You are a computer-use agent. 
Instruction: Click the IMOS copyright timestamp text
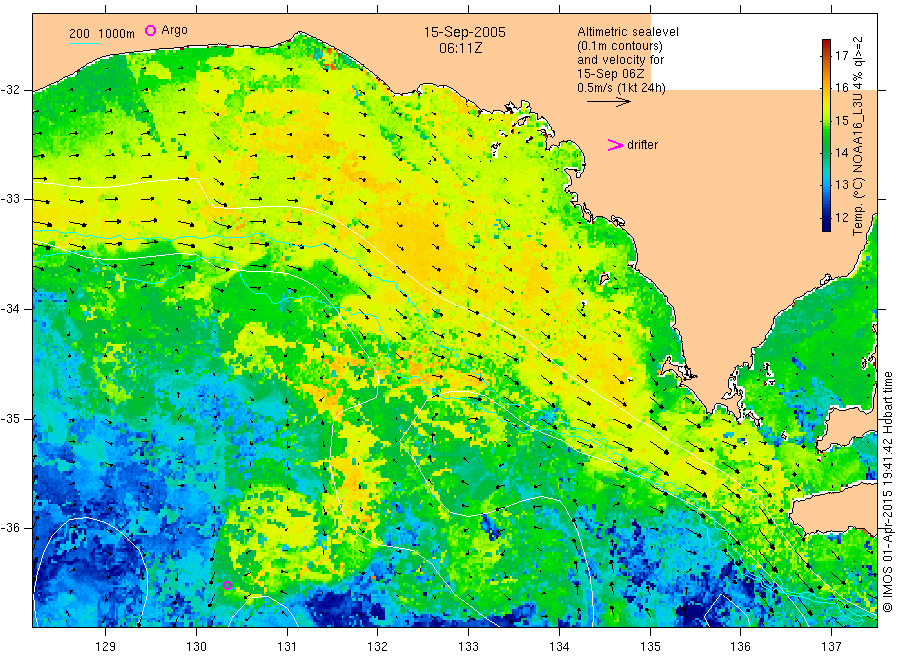[x=887, y=491]
